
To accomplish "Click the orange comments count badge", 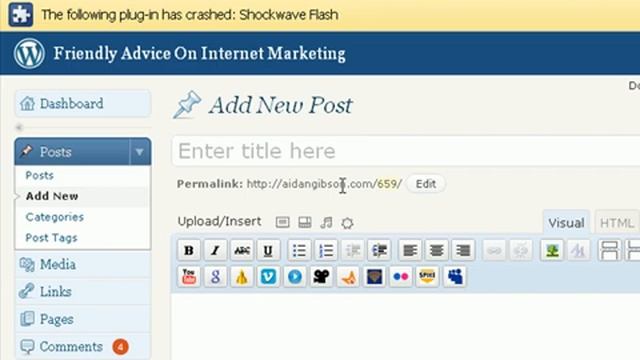I will 120,347.
